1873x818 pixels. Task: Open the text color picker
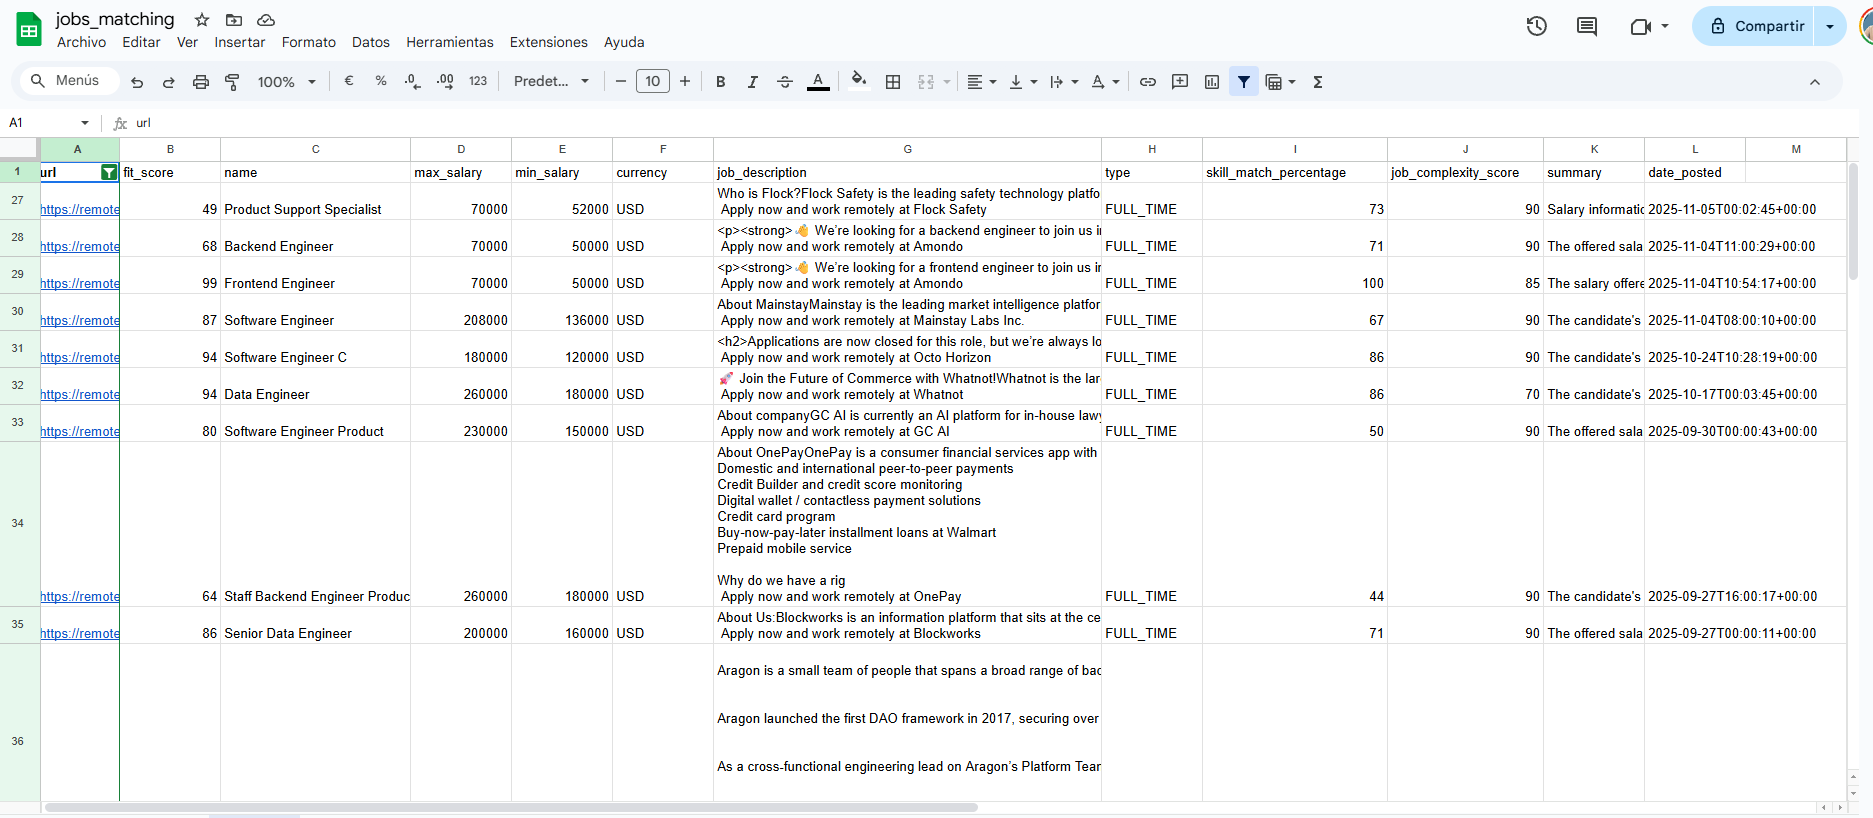click(x=818, y=82)
